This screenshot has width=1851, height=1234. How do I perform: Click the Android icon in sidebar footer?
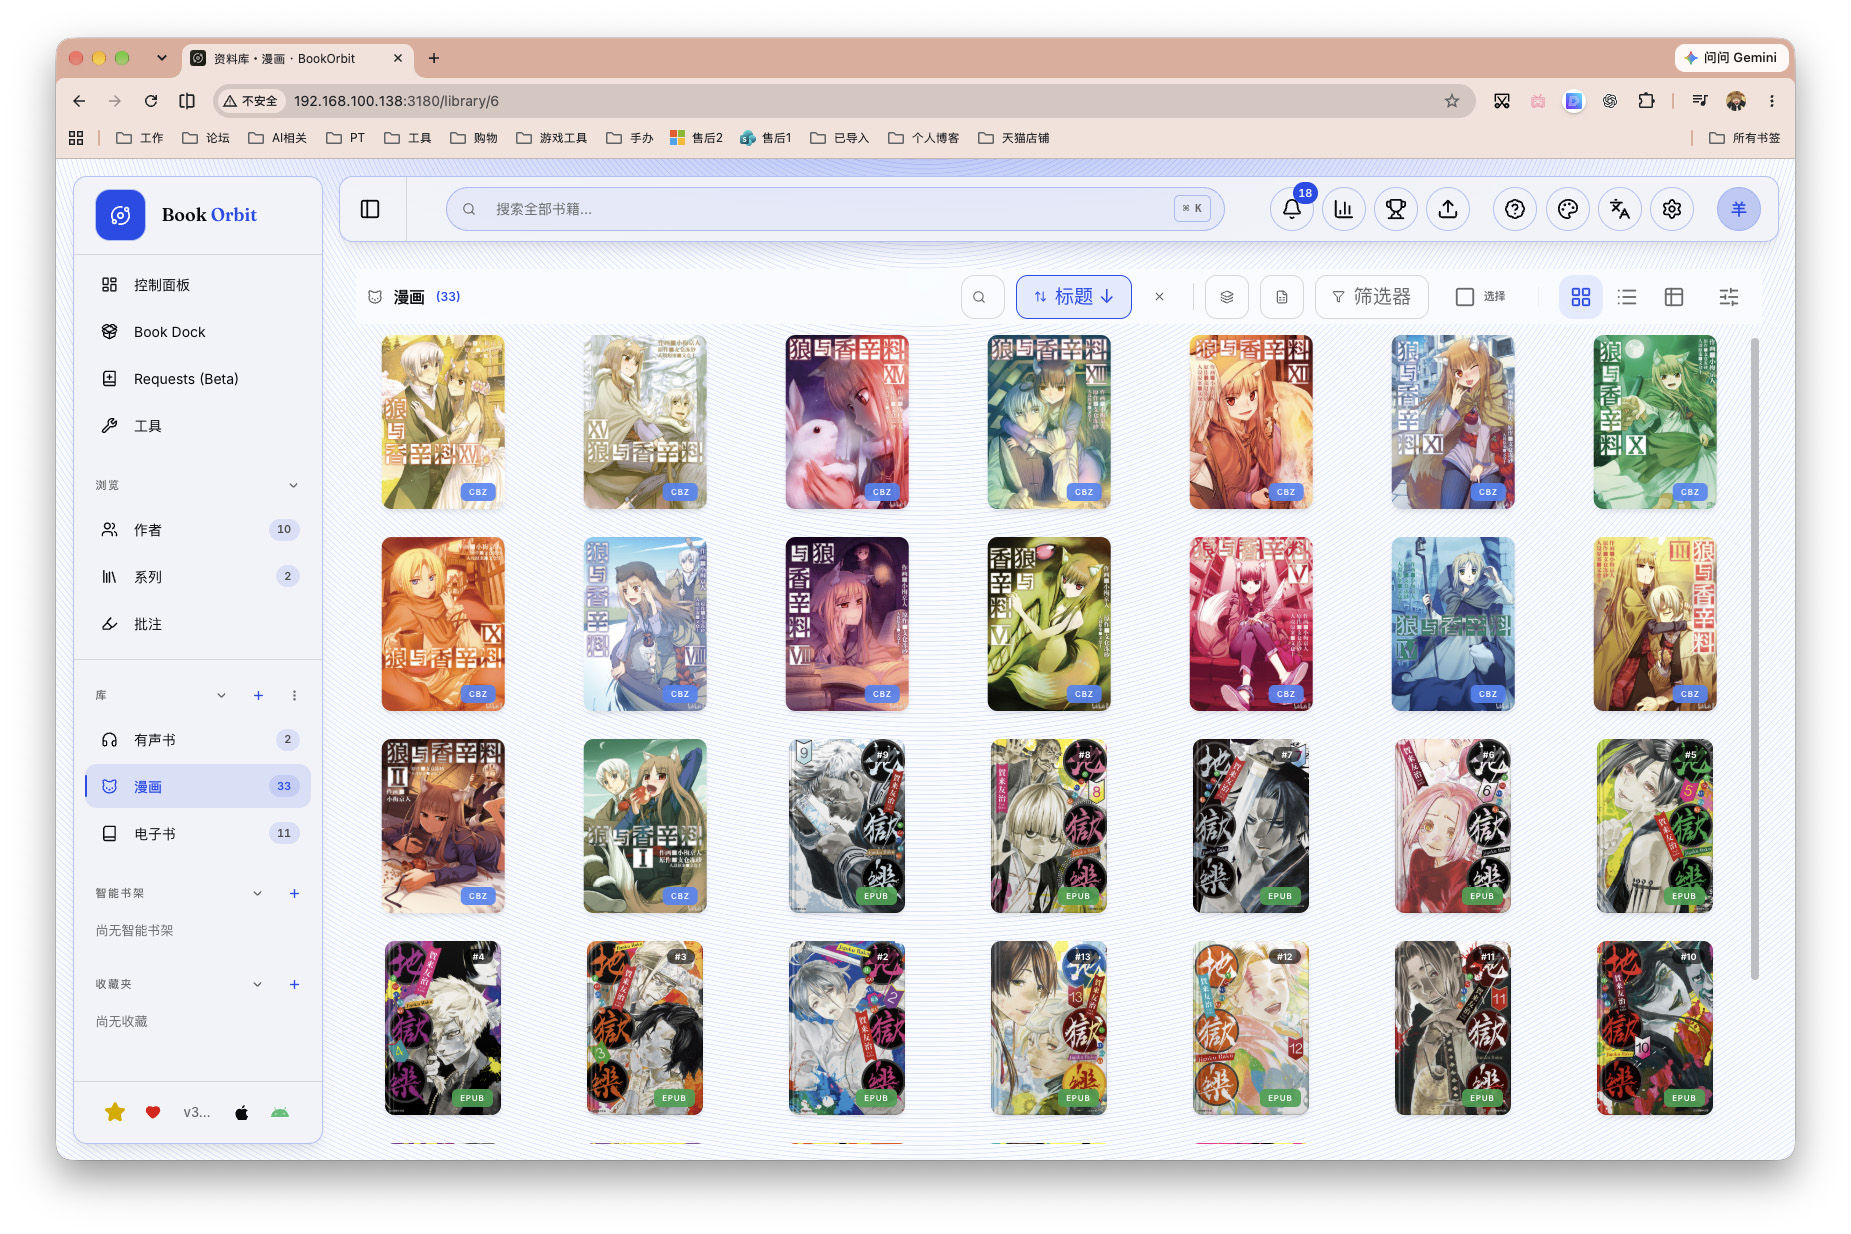280,1112
